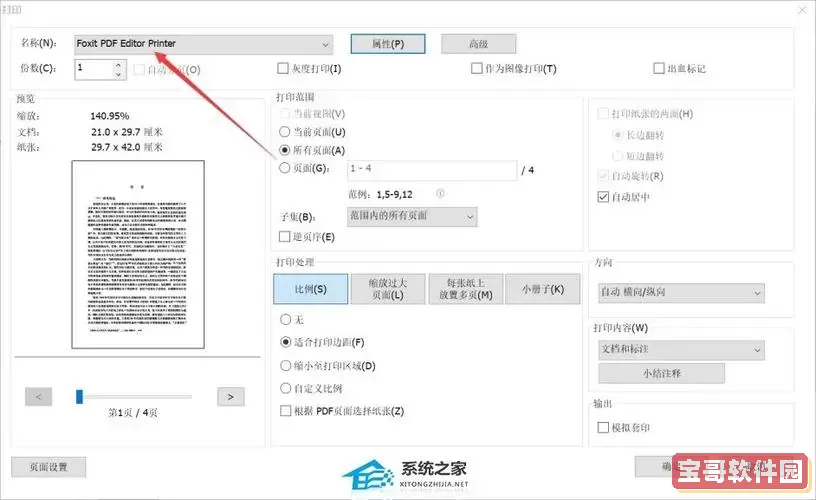The image size is (816, 500).
Task: Select the 页面(G) pages range radio
Action: (x=285, y=168)
